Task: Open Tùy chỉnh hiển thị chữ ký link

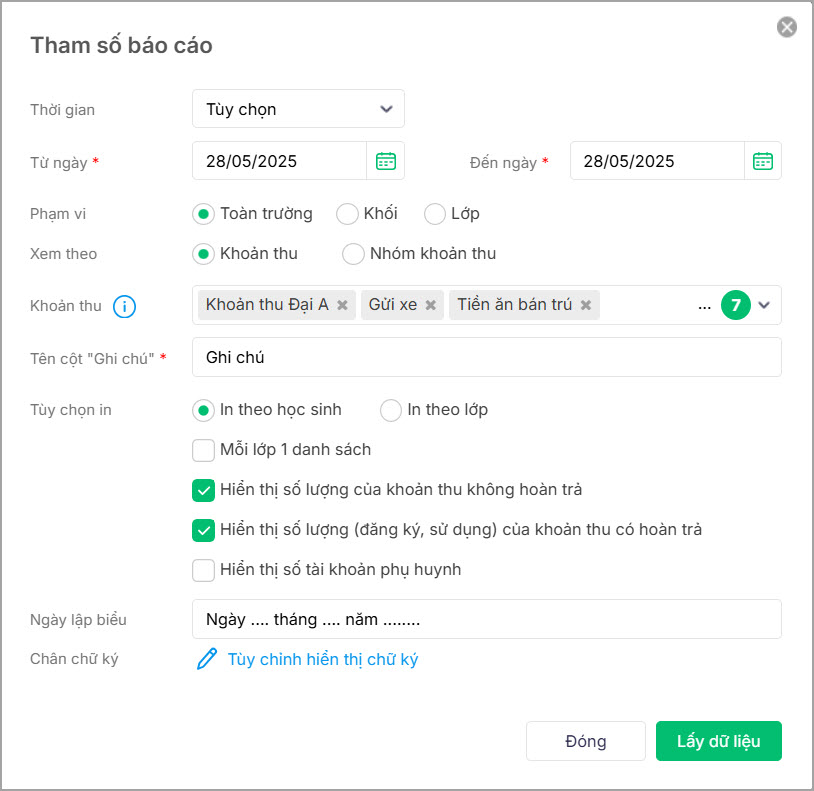Action: pyautogui.click(x=322, y=659)
